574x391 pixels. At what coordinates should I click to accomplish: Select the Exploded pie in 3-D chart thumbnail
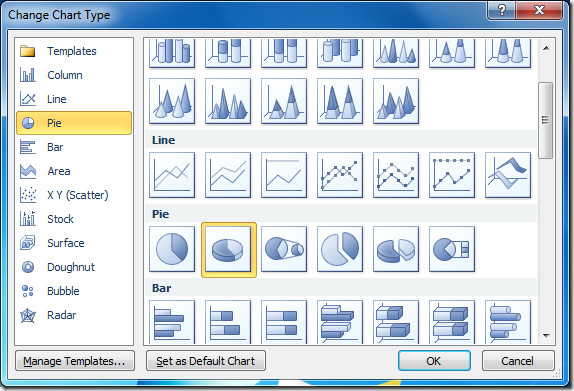click(396, 249)
